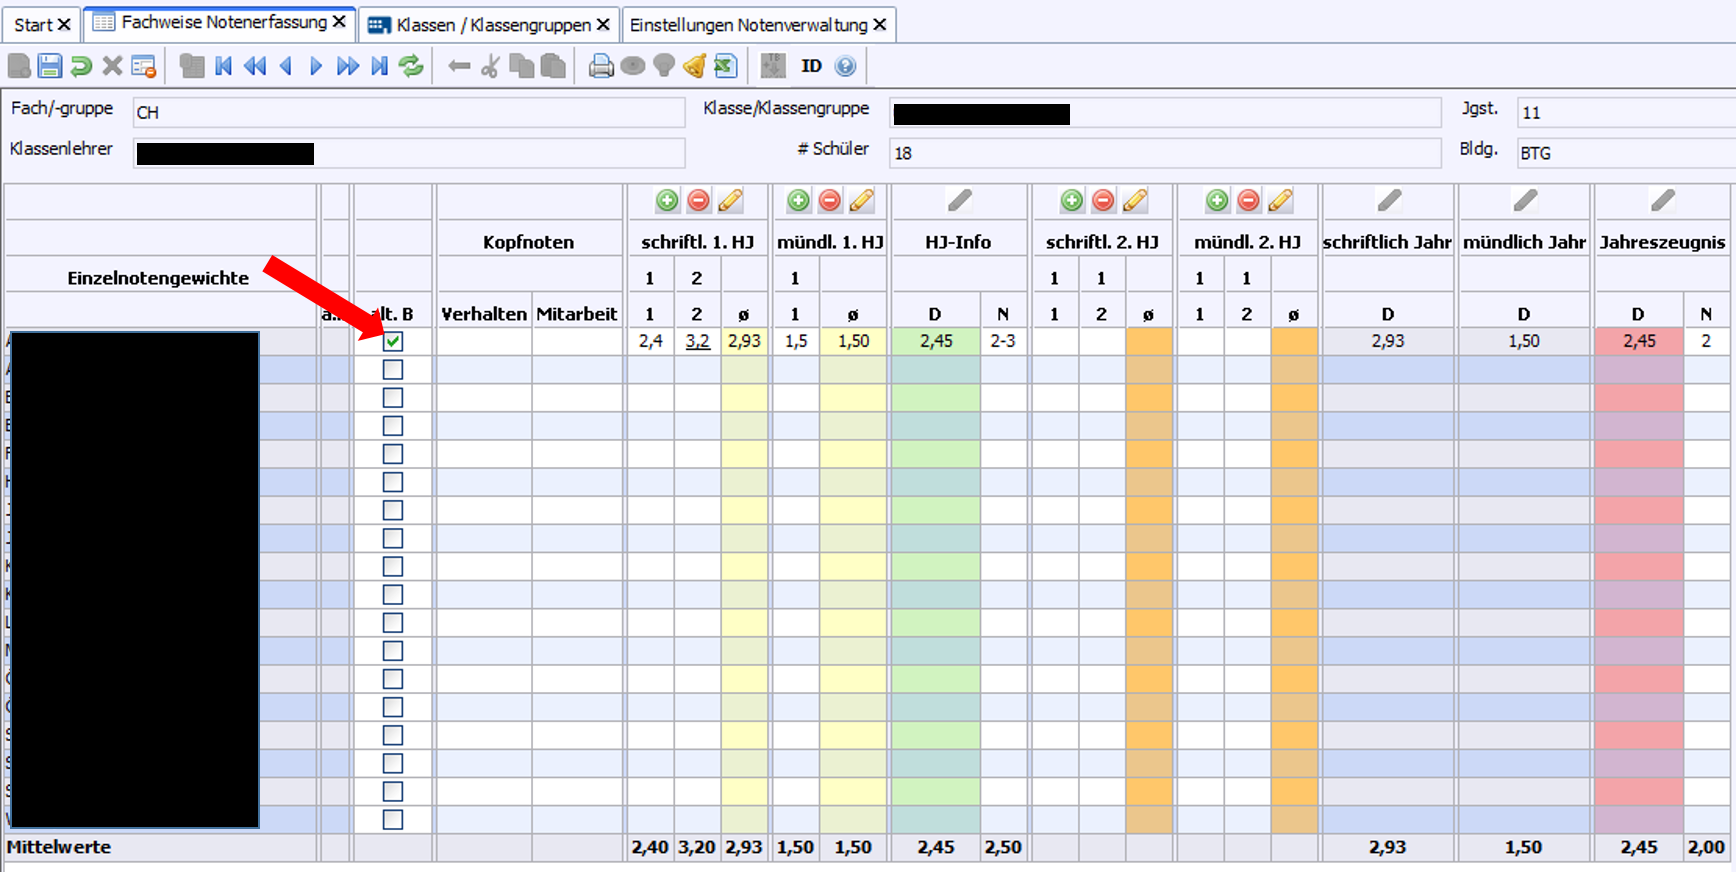Click the ID button in the toolbar
Viewport: 1736px width, 872px height.
[811, 66]
